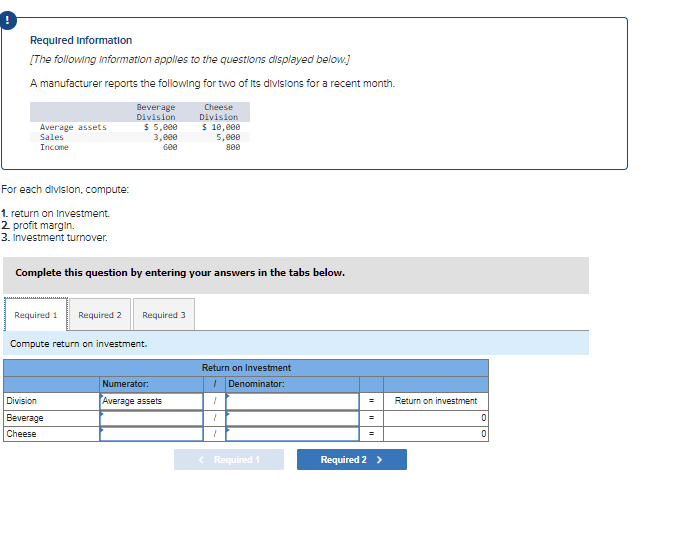
Task: Click the Income row label in data table
Action: pyautogui.click(x=54, y=147)
